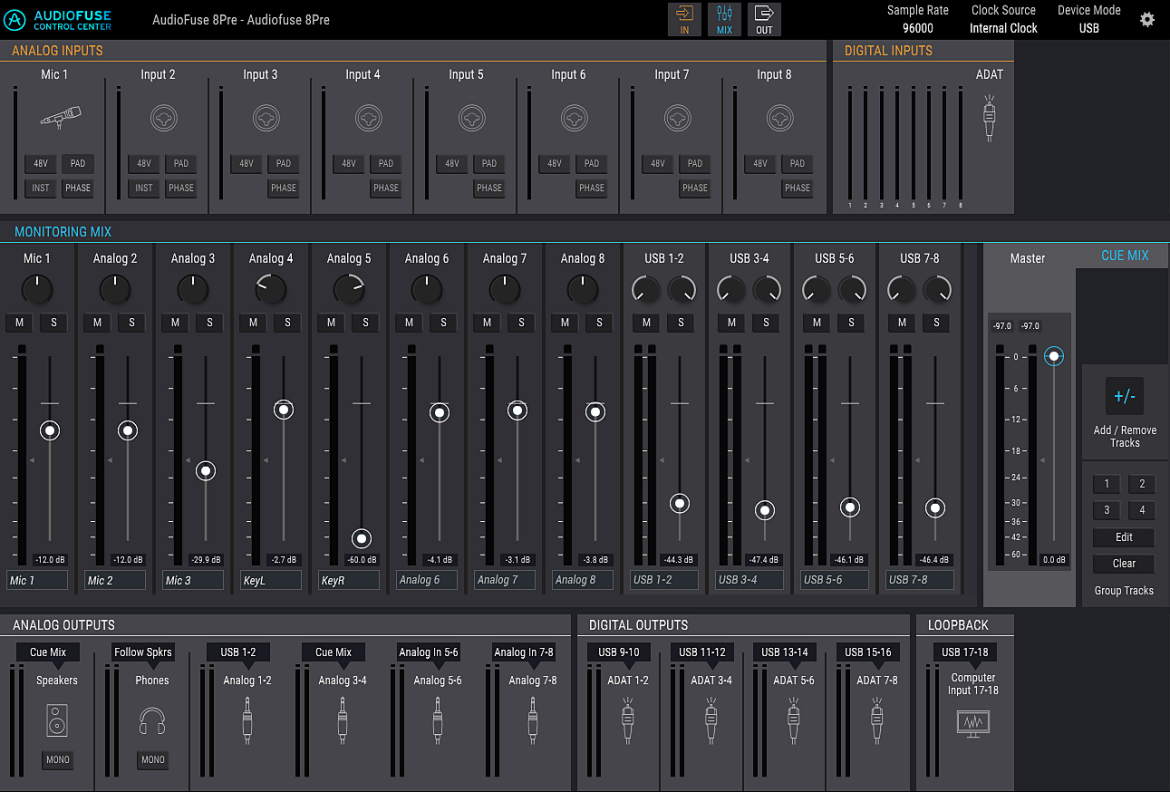Open the Speakers source dropdown showing Cue Mix

(48, 652)
